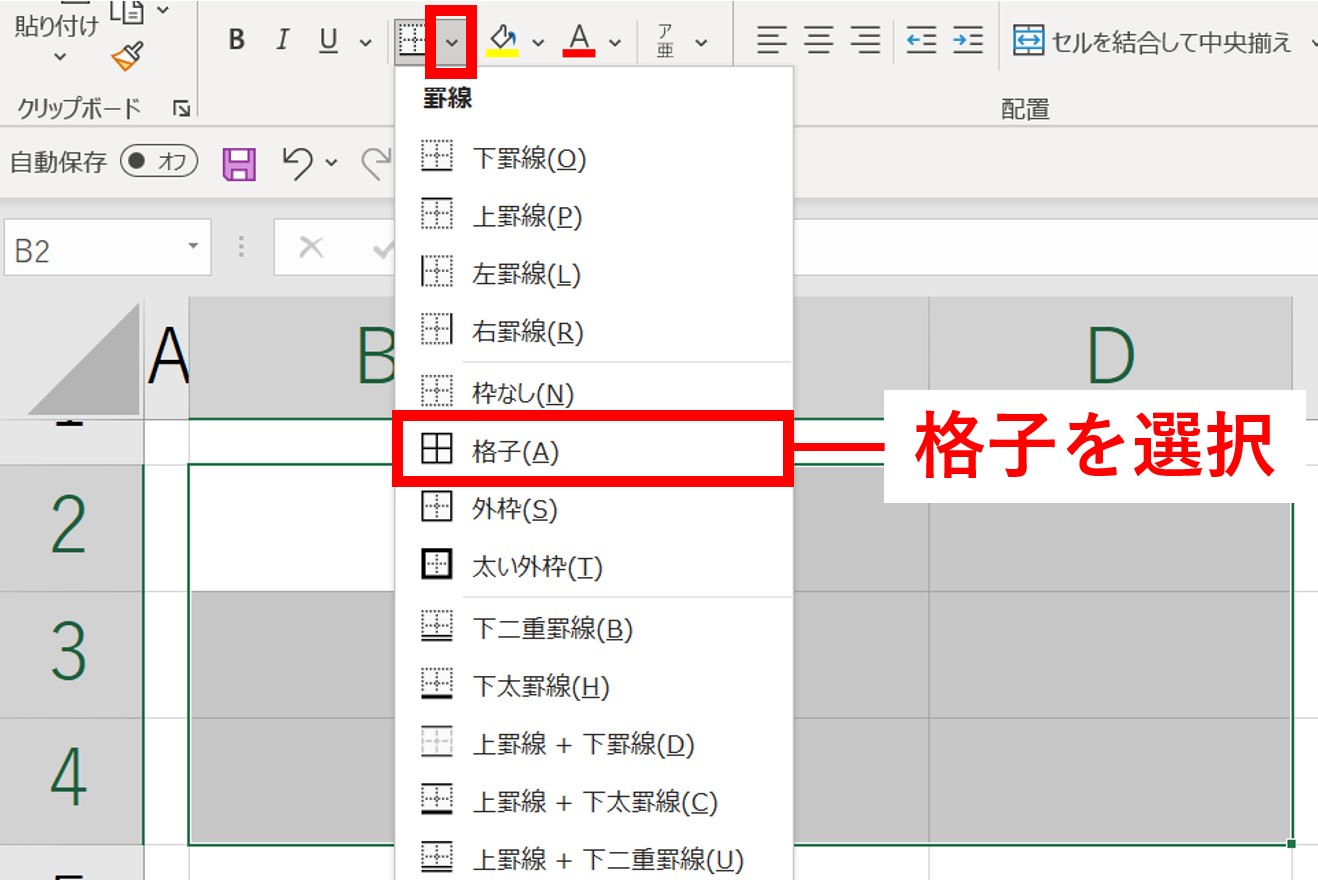
Task: Increase the indent
Action: [x=967, y=40]
